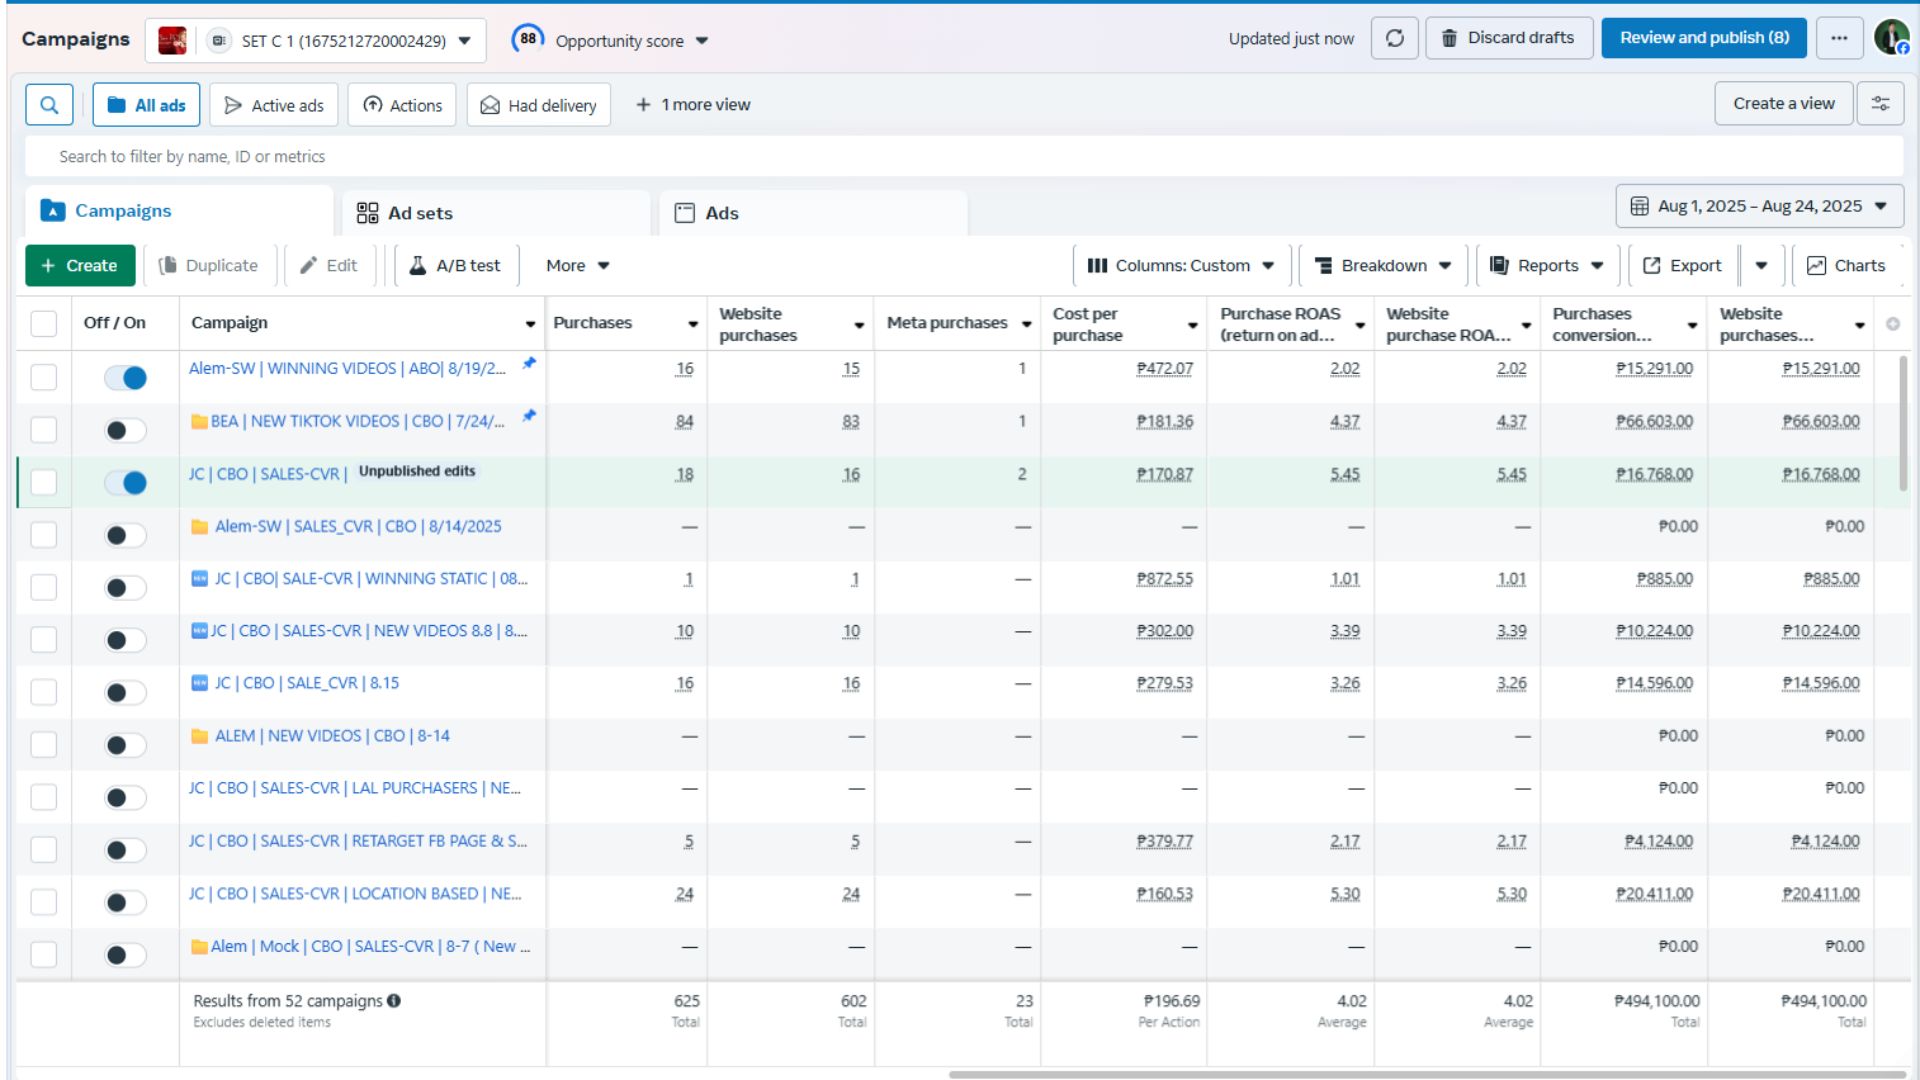Turn on the BEA NEW TIKTOK VIDEOS campaign
Viewport: 1920px width, 1080px height.
[x=125, y=430]
